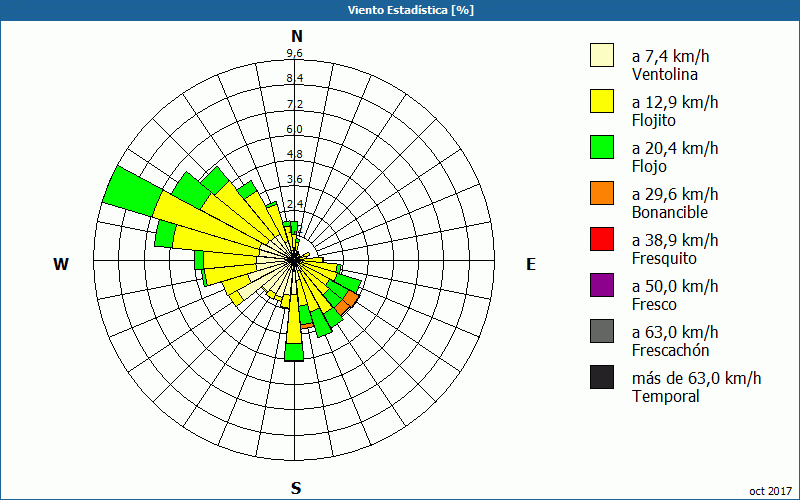Click the E compass label
Viewport: 800px width, 500px height.
click(531, 264)
